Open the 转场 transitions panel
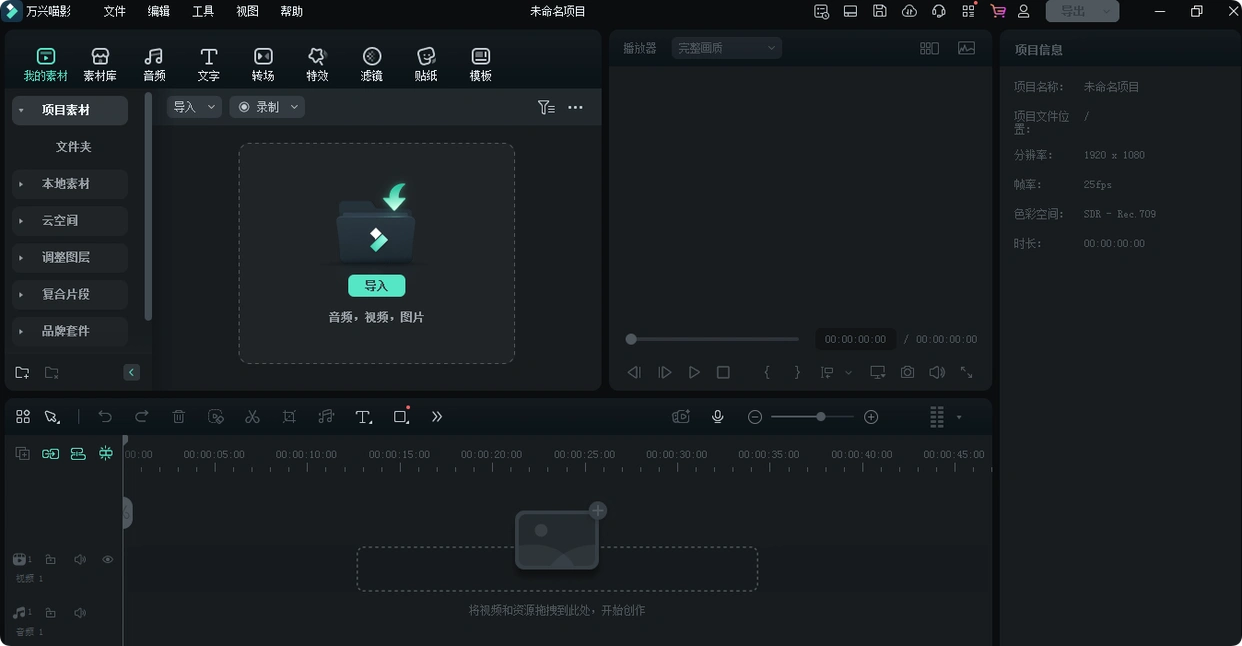The image size is (1242, 646). pyautogui.click(x=263, y=64)
